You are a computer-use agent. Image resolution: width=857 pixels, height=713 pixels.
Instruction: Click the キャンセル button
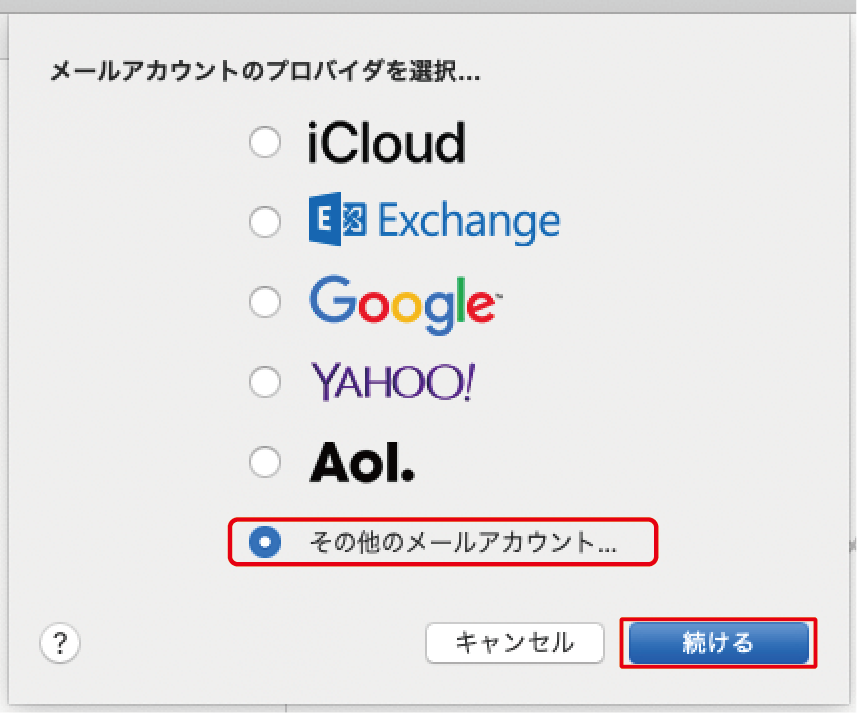point(515,643)
